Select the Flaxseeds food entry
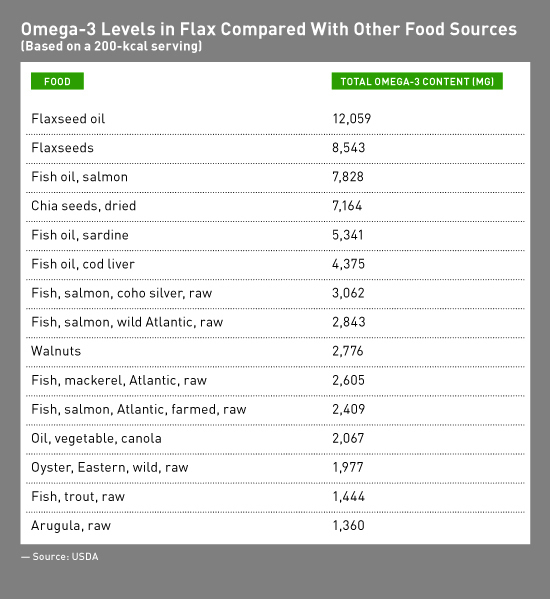The image size is (550, 599). [62, 148]
